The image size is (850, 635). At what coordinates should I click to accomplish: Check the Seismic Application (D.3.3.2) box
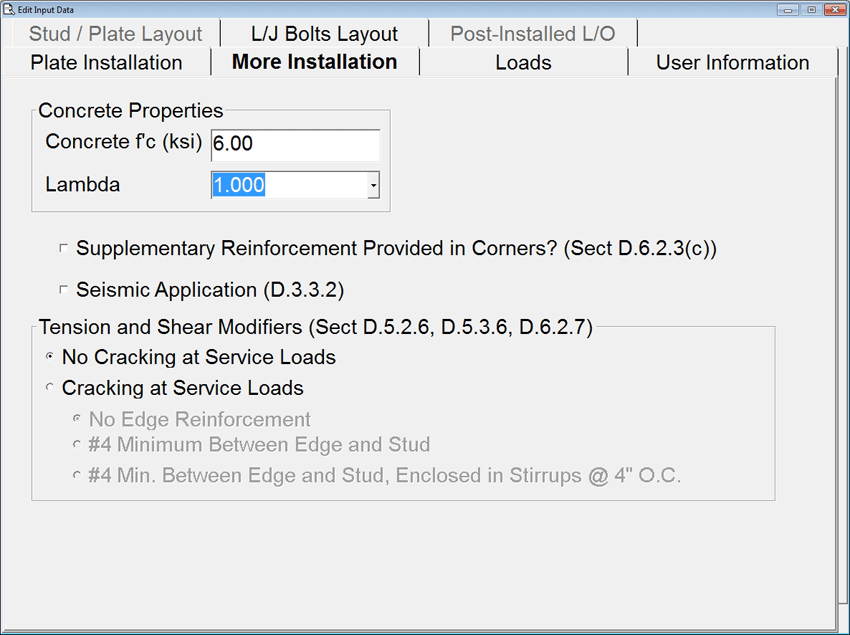coord(64,290)
